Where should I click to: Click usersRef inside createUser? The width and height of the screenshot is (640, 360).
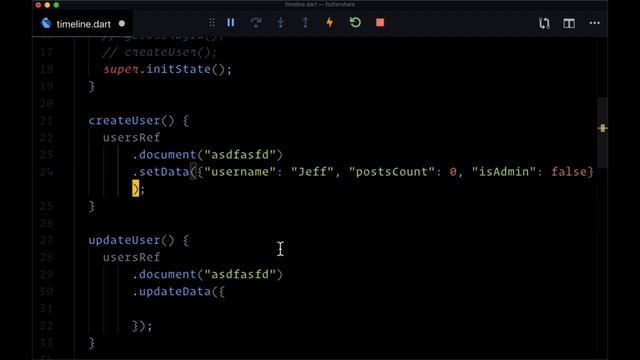131,138
